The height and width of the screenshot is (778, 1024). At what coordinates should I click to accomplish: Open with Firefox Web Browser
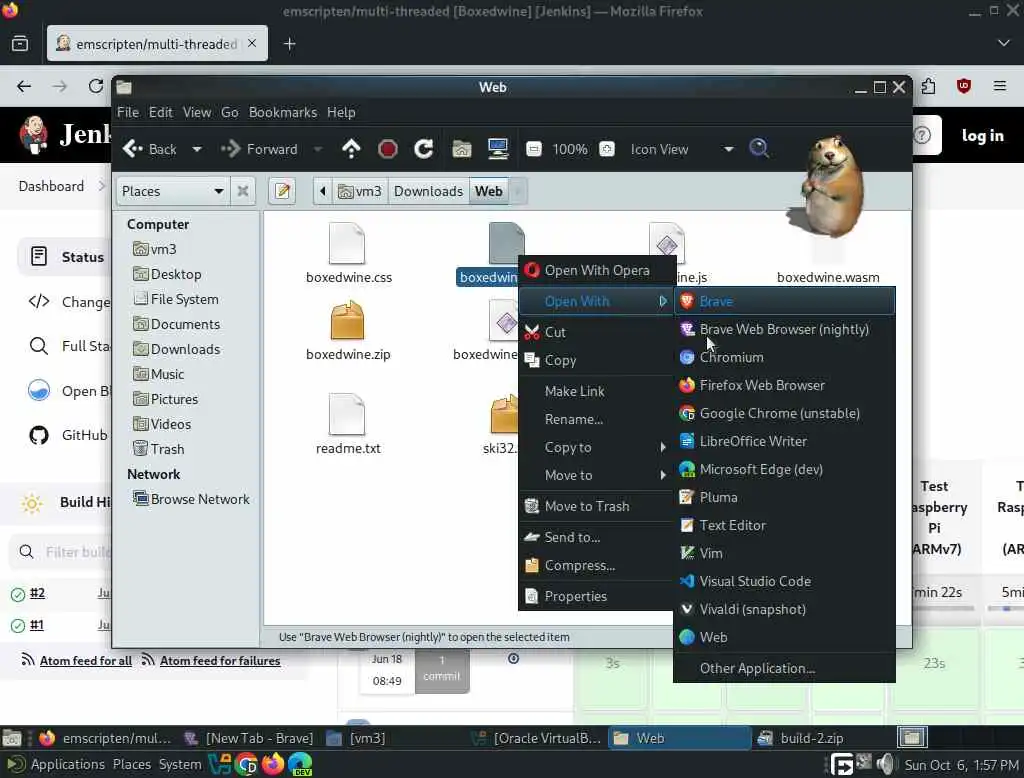click(x=784, y=385)
